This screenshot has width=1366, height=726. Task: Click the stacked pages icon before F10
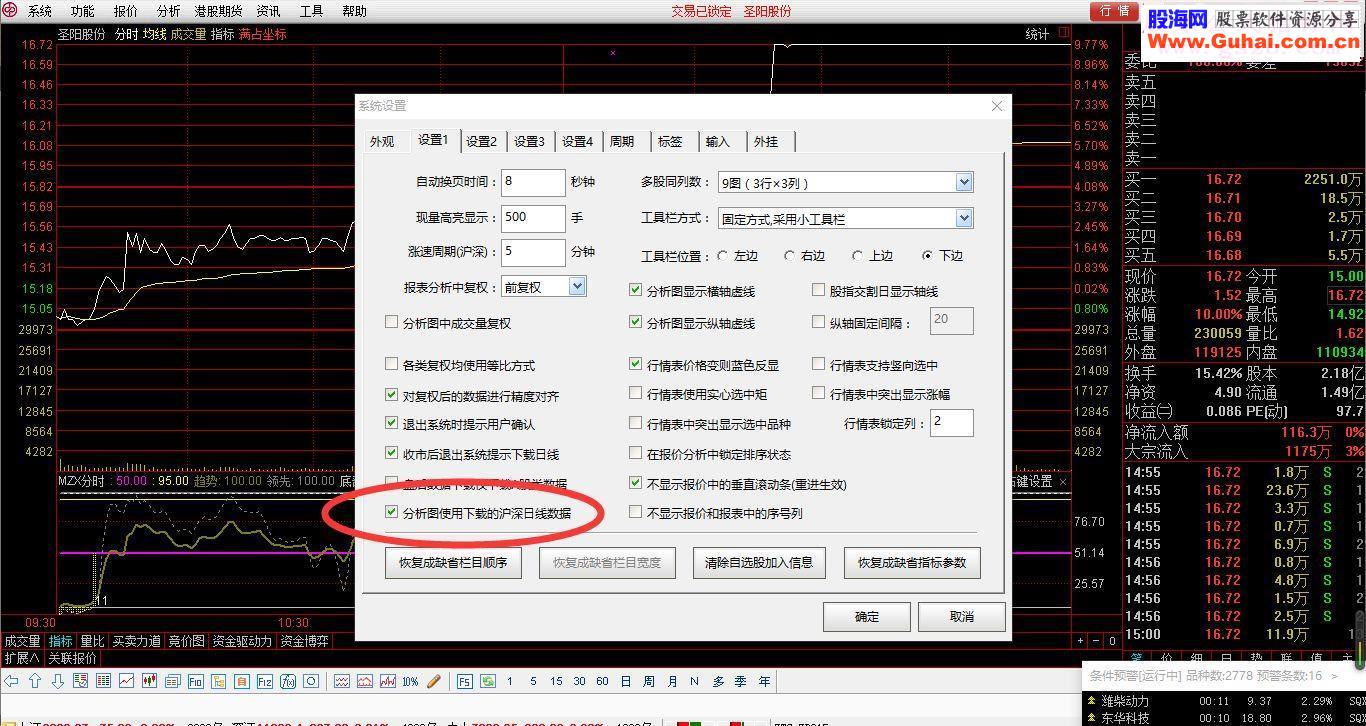pyautogui.click(x=173, y=681)
